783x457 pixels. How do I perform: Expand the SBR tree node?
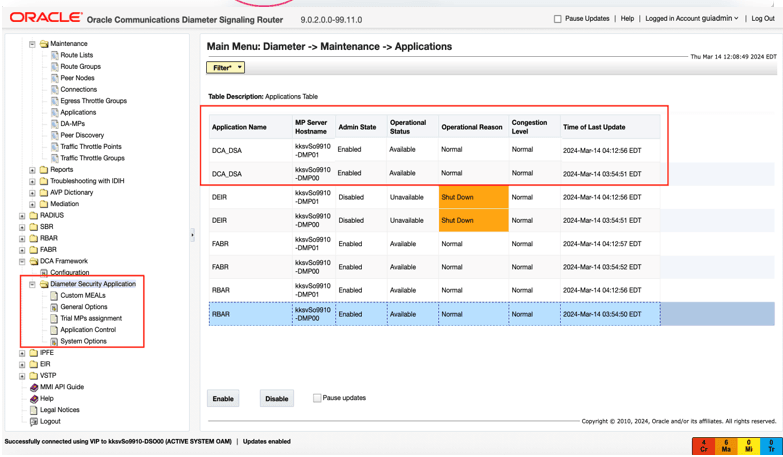point(22,227)
